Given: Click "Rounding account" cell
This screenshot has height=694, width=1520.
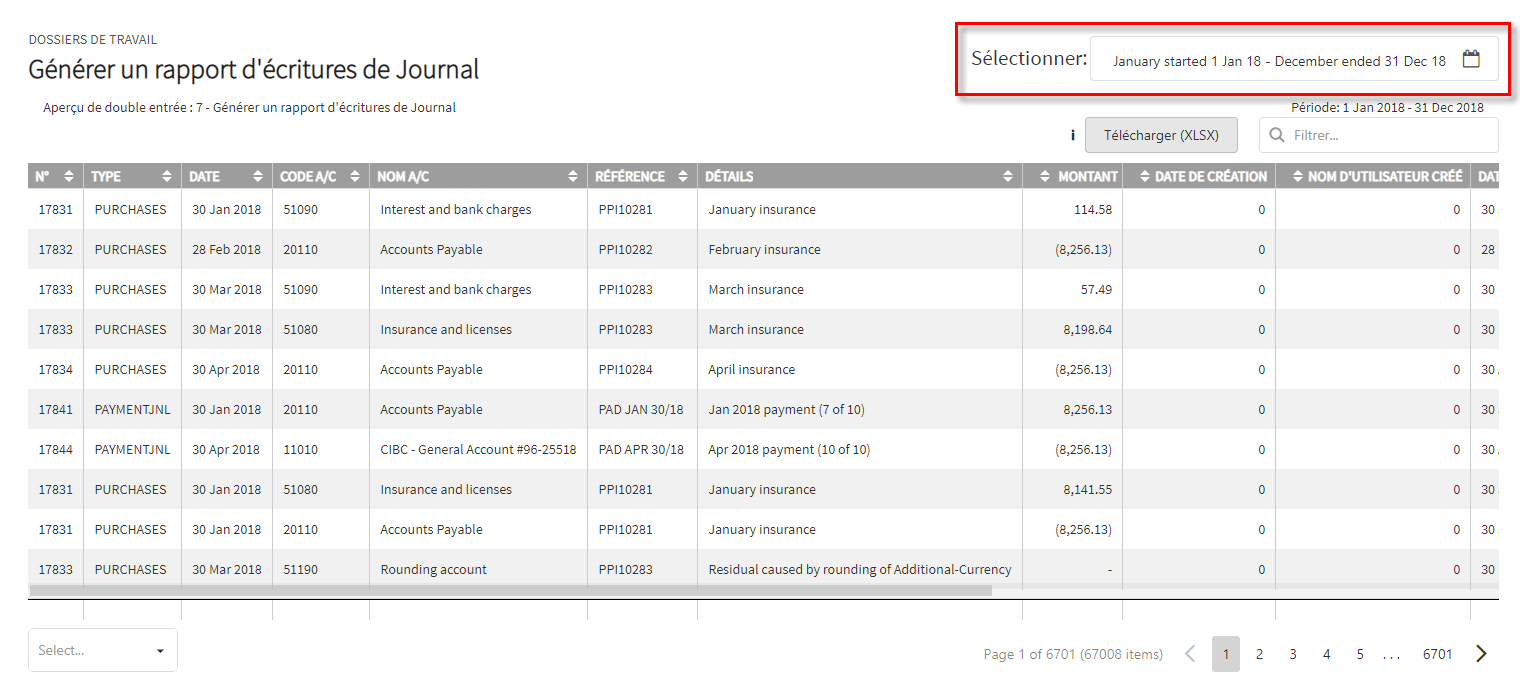Looking at the screenshot, I should (x=433, y=569).
